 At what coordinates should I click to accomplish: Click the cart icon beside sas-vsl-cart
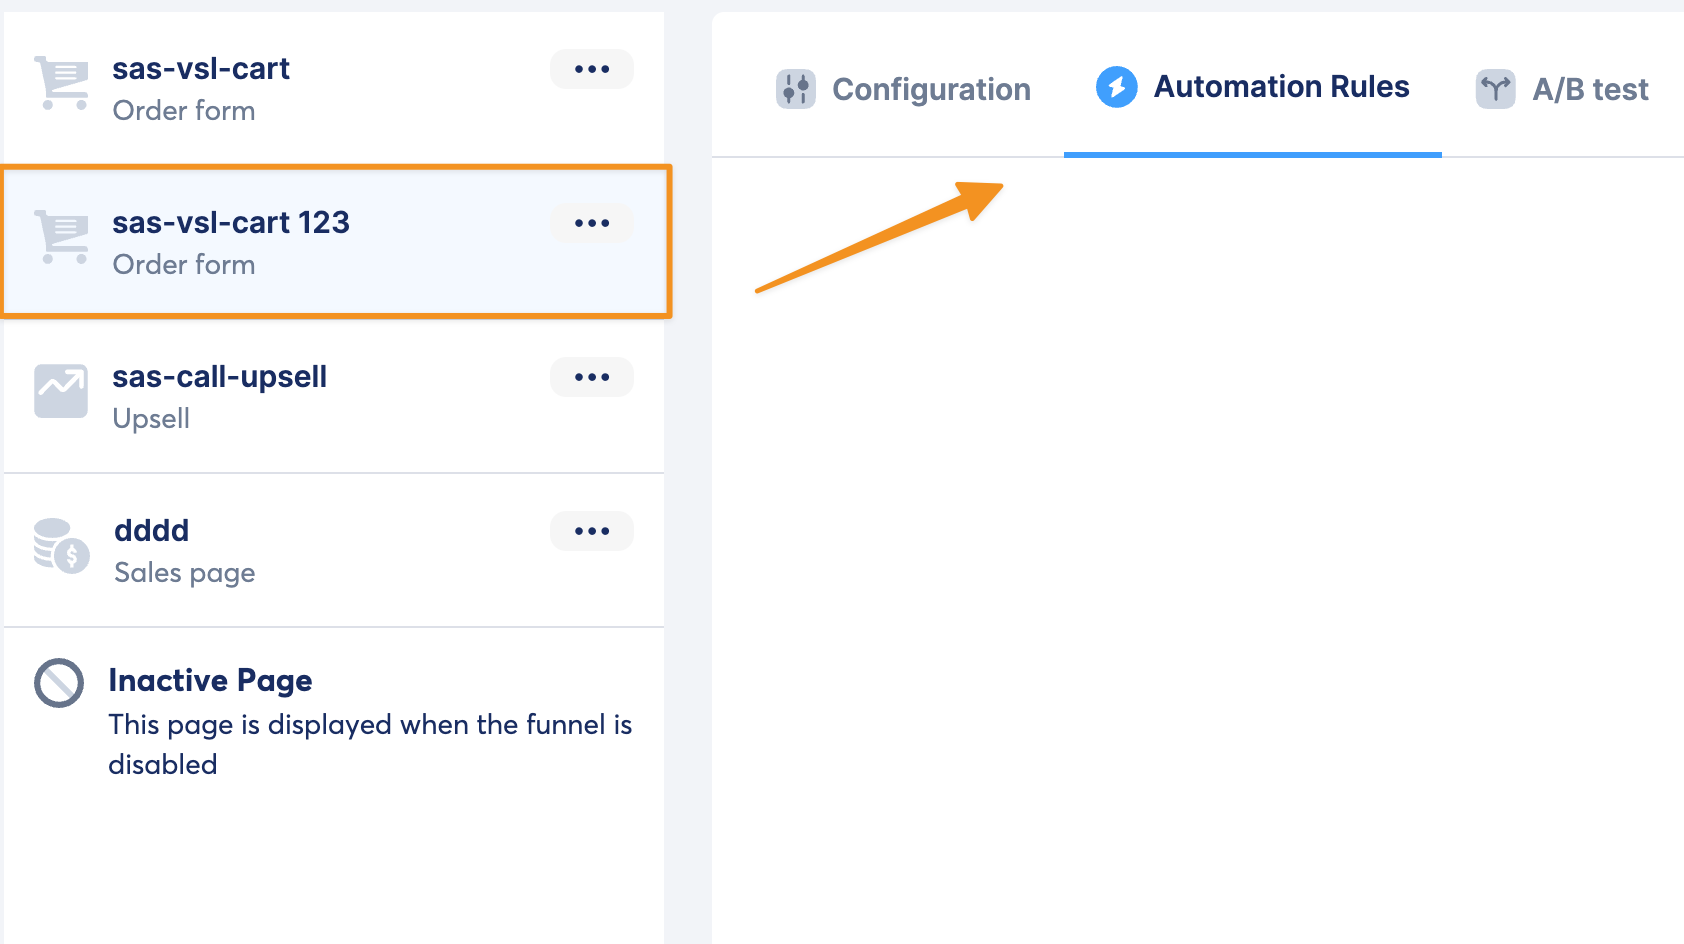pyautogui.click(x=62, y=83)
